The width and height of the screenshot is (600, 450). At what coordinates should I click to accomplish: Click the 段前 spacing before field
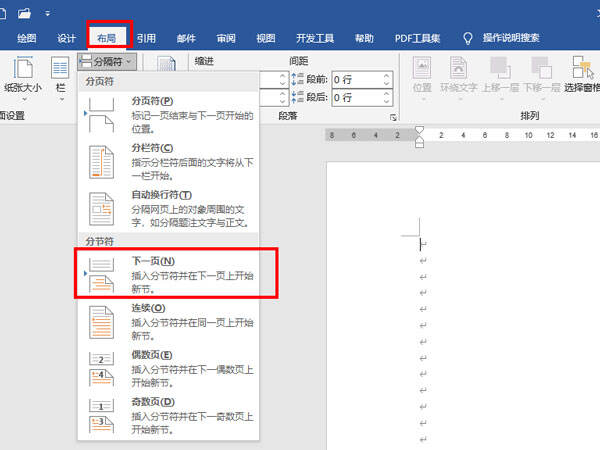pyautogui.click(x=357, y=80)
